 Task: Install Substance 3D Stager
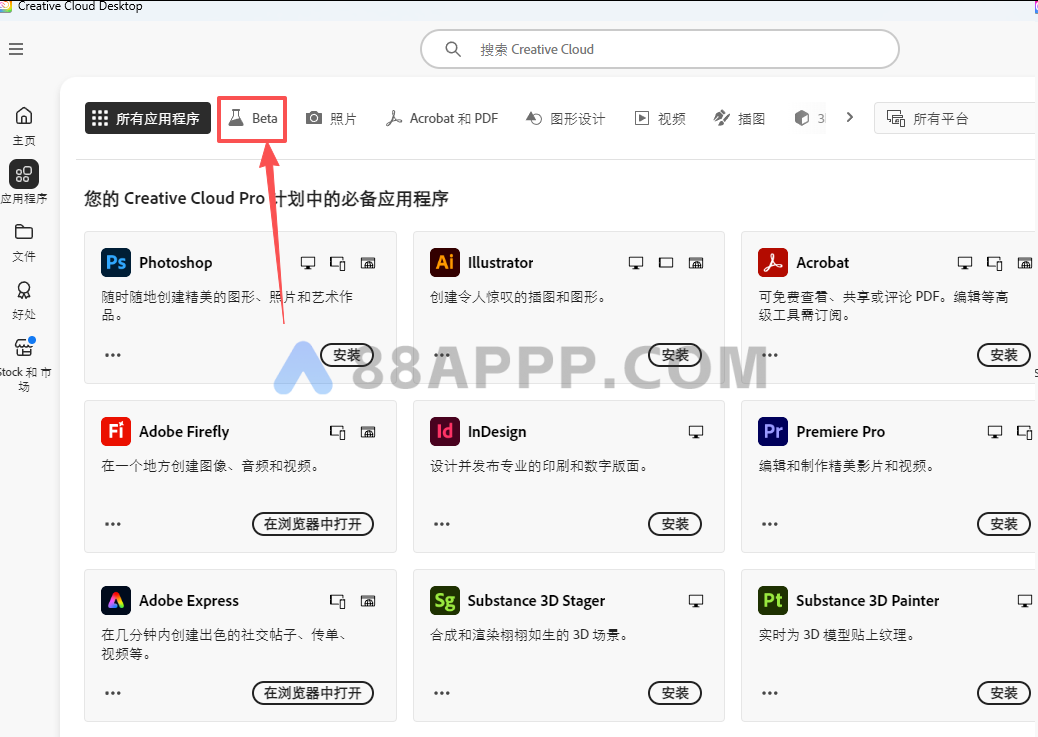675,693
